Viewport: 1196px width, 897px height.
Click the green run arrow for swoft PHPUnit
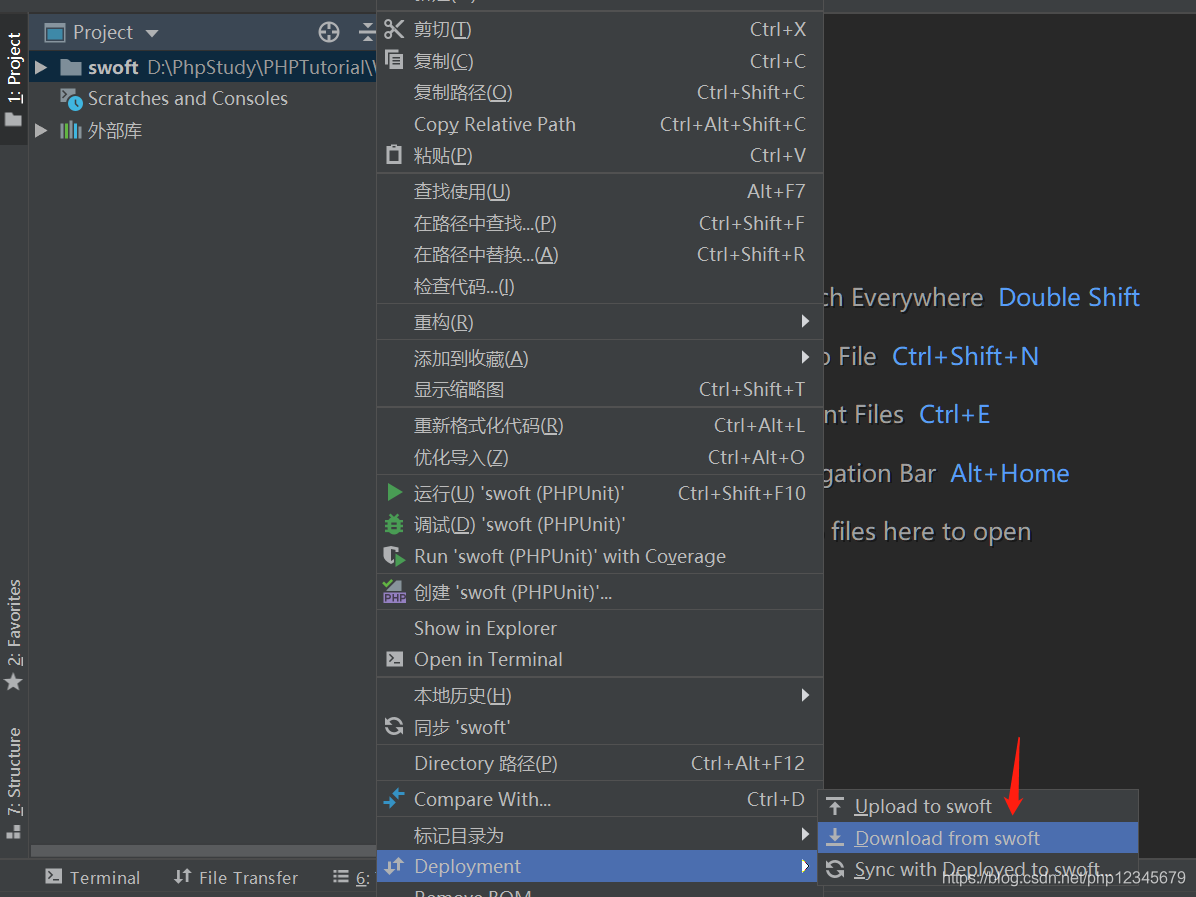(x=394, y=493)
